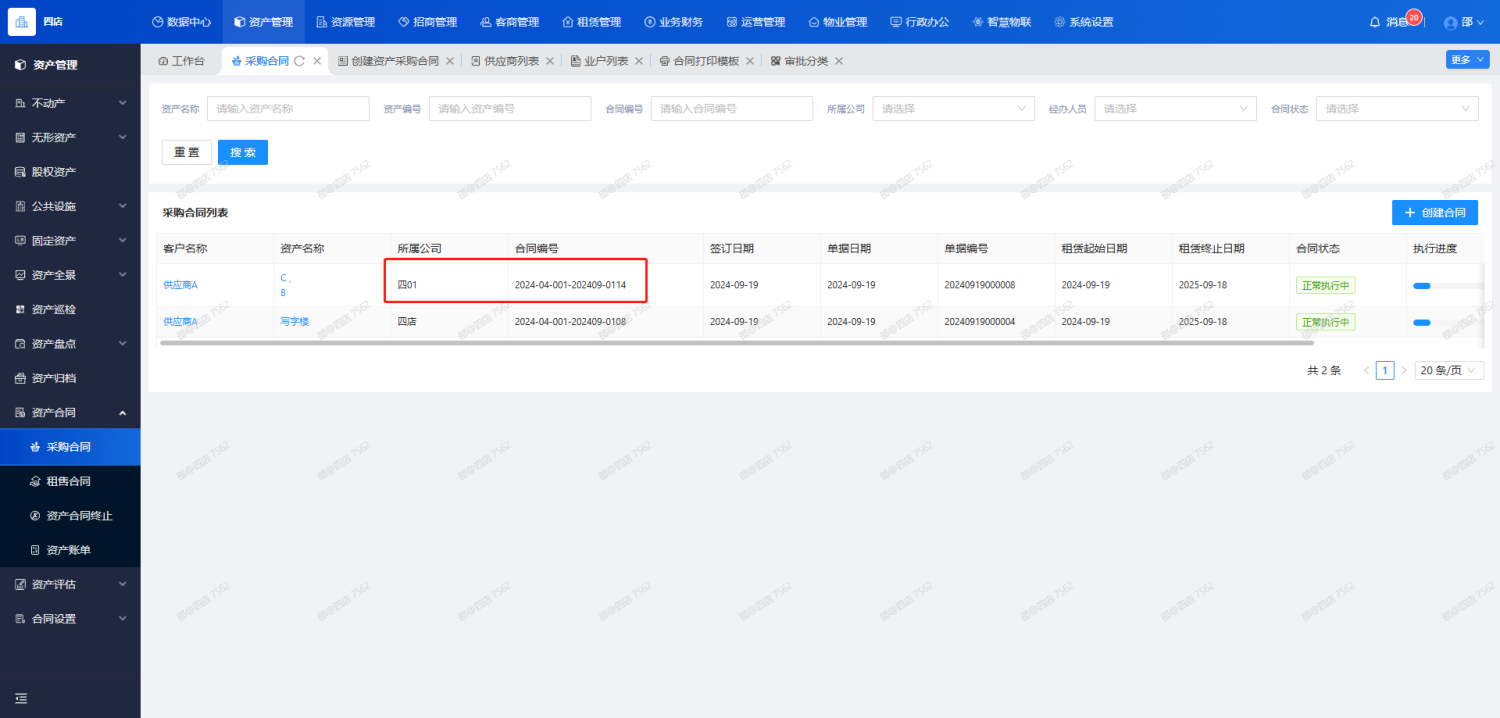The width and height of the screenshot is (1500, 718).
Task: Click the bell notification icon
Action: point(1374,22)
